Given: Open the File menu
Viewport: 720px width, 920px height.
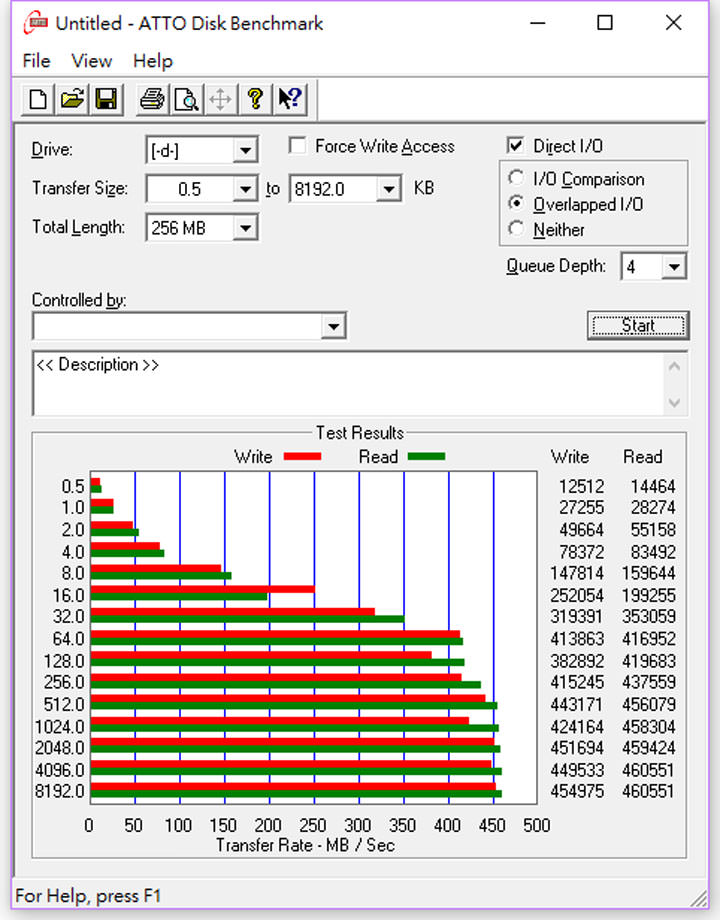Looking at the screenshot, I should (x=36, y=61).
